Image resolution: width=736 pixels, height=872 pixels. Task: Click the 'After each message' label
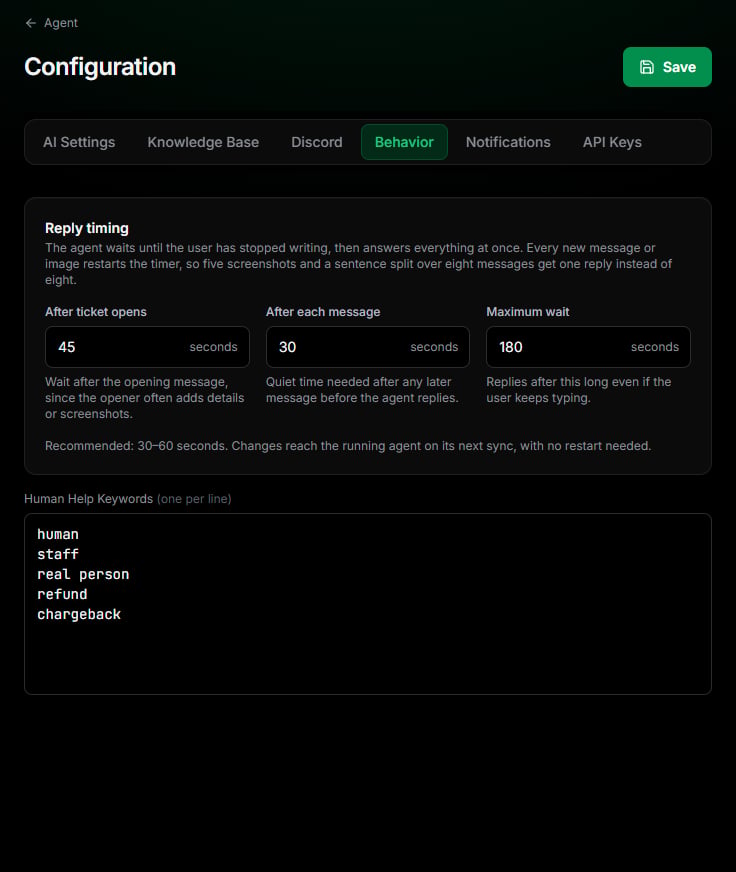323,312
